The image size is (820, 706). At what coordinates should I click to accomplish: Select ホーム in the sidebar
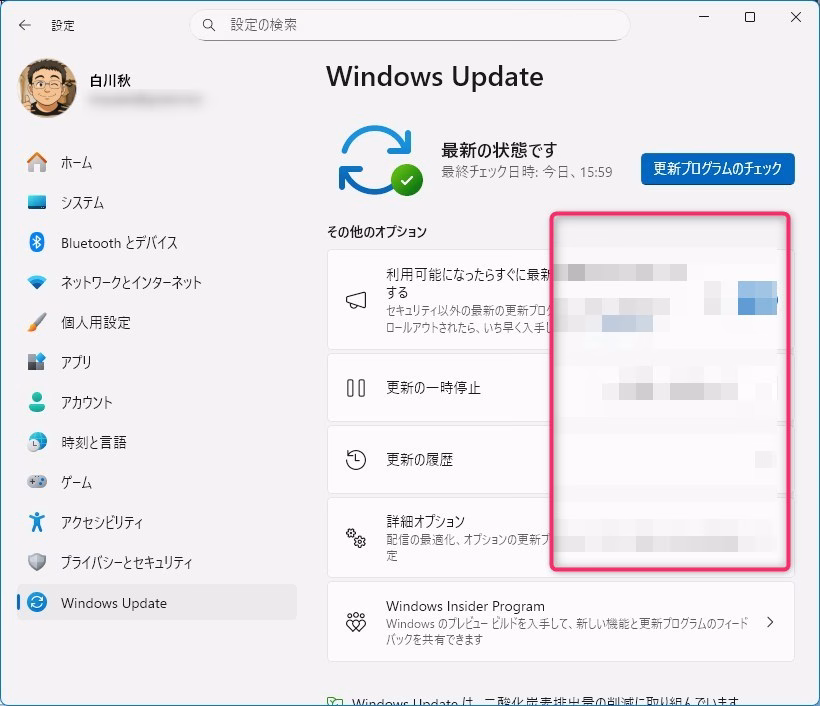[157, 163]
